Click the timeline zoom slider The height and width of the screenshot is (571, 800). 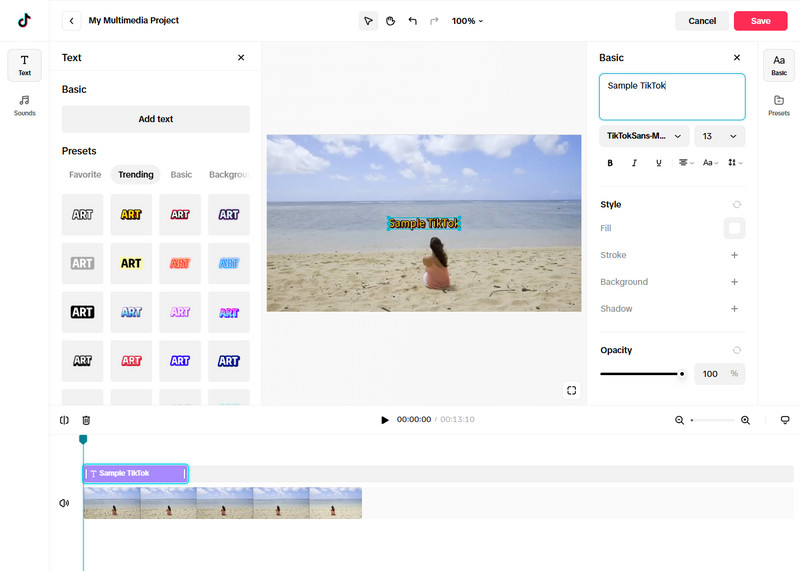click(x=712, y=420)
